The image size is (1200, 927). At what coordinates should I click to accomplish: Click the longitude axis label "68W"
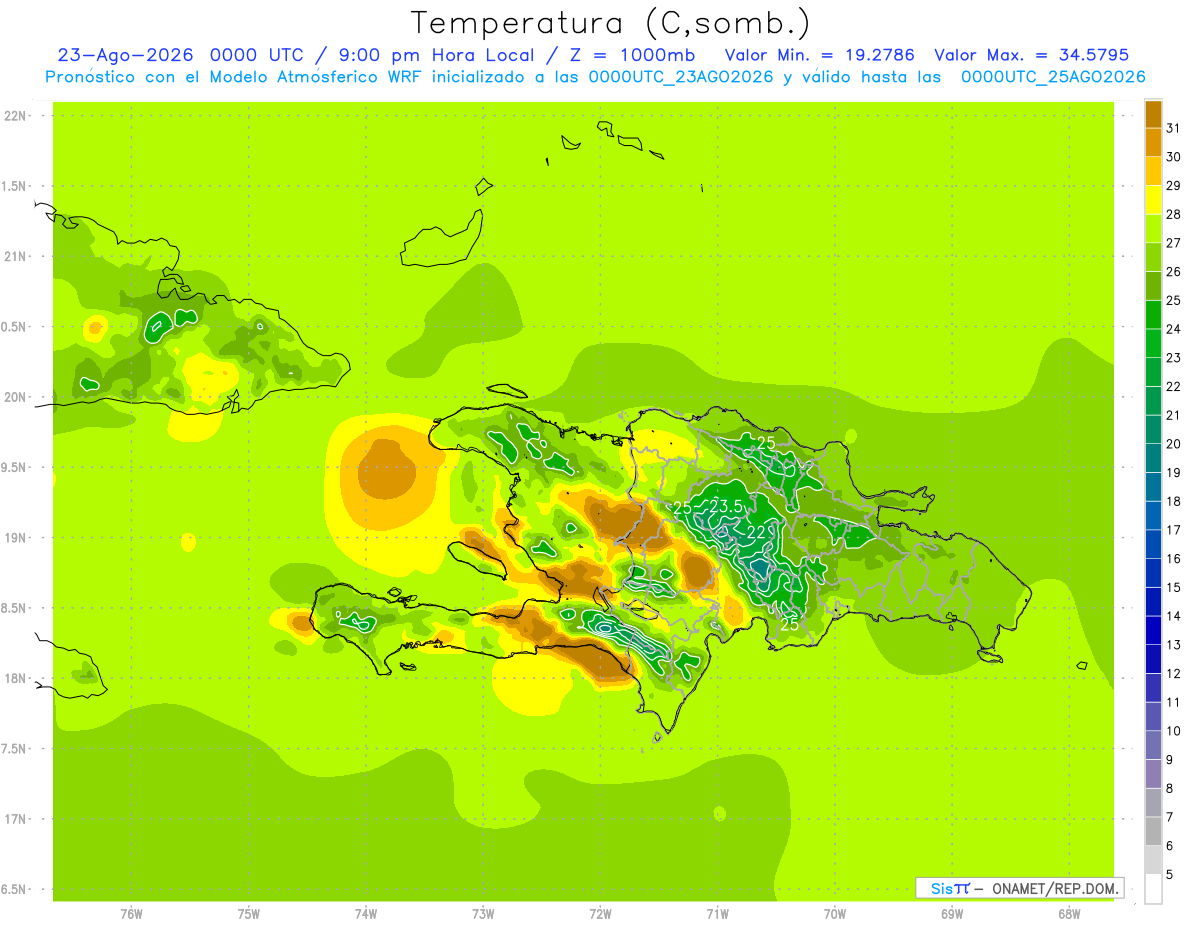1069,914
